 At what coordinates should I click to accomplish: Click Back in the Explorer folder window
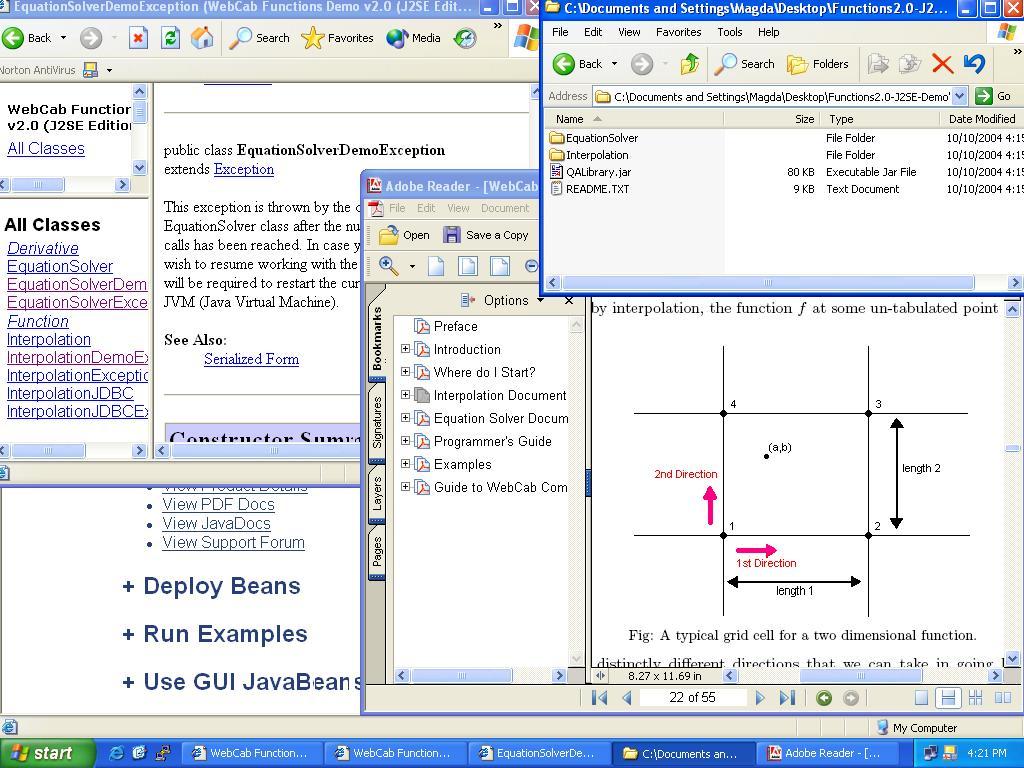[x=578, y=64]
